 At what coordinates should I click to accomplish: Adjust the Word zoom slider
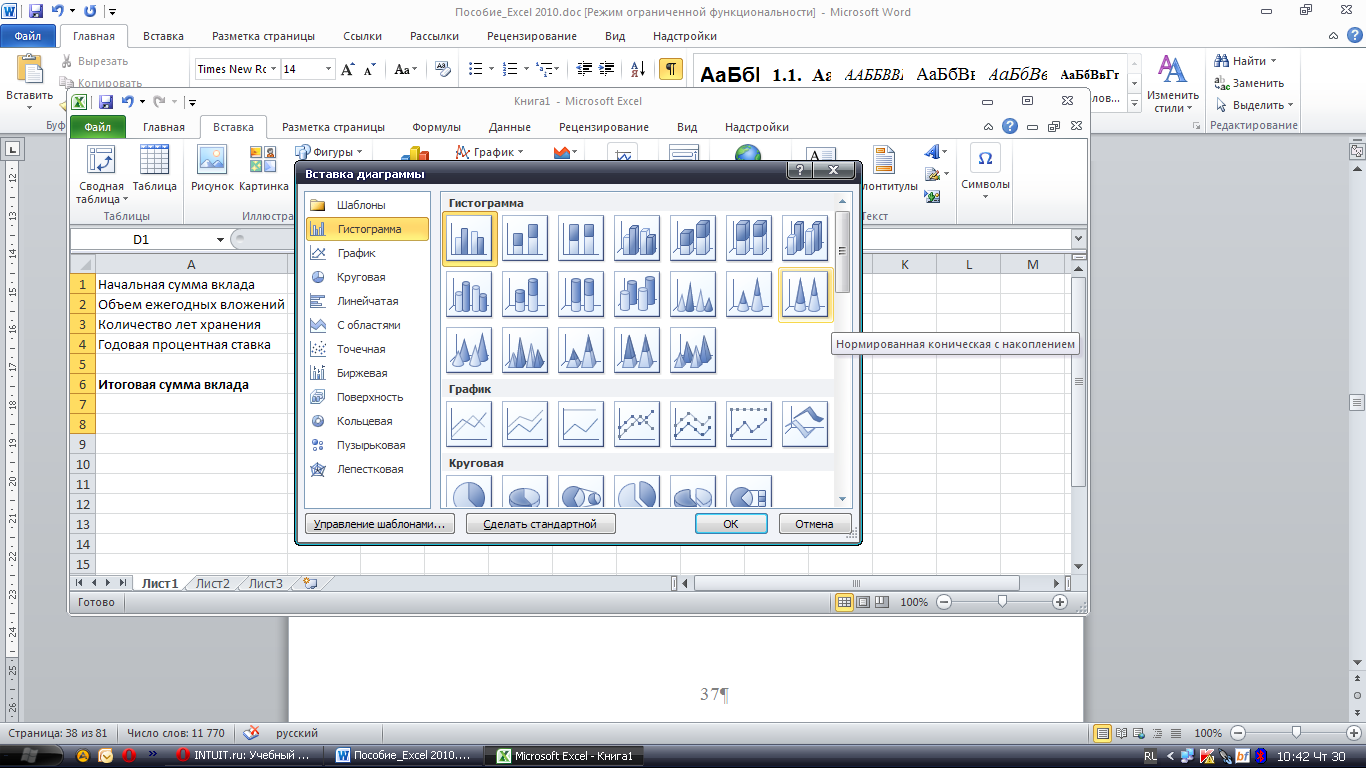coord(1296,733)
